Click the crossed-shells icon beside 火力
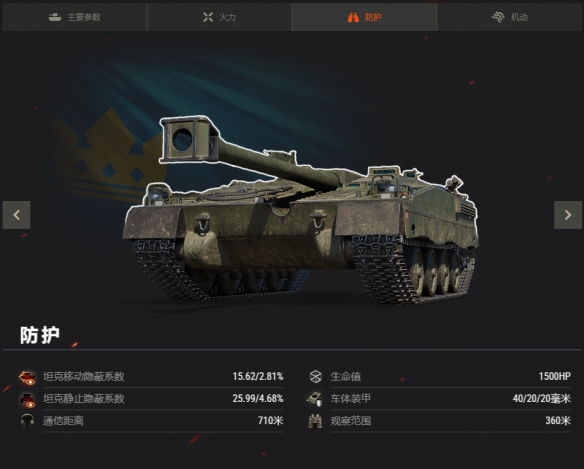This screenshot has height=469, width=584. [208, 17]
